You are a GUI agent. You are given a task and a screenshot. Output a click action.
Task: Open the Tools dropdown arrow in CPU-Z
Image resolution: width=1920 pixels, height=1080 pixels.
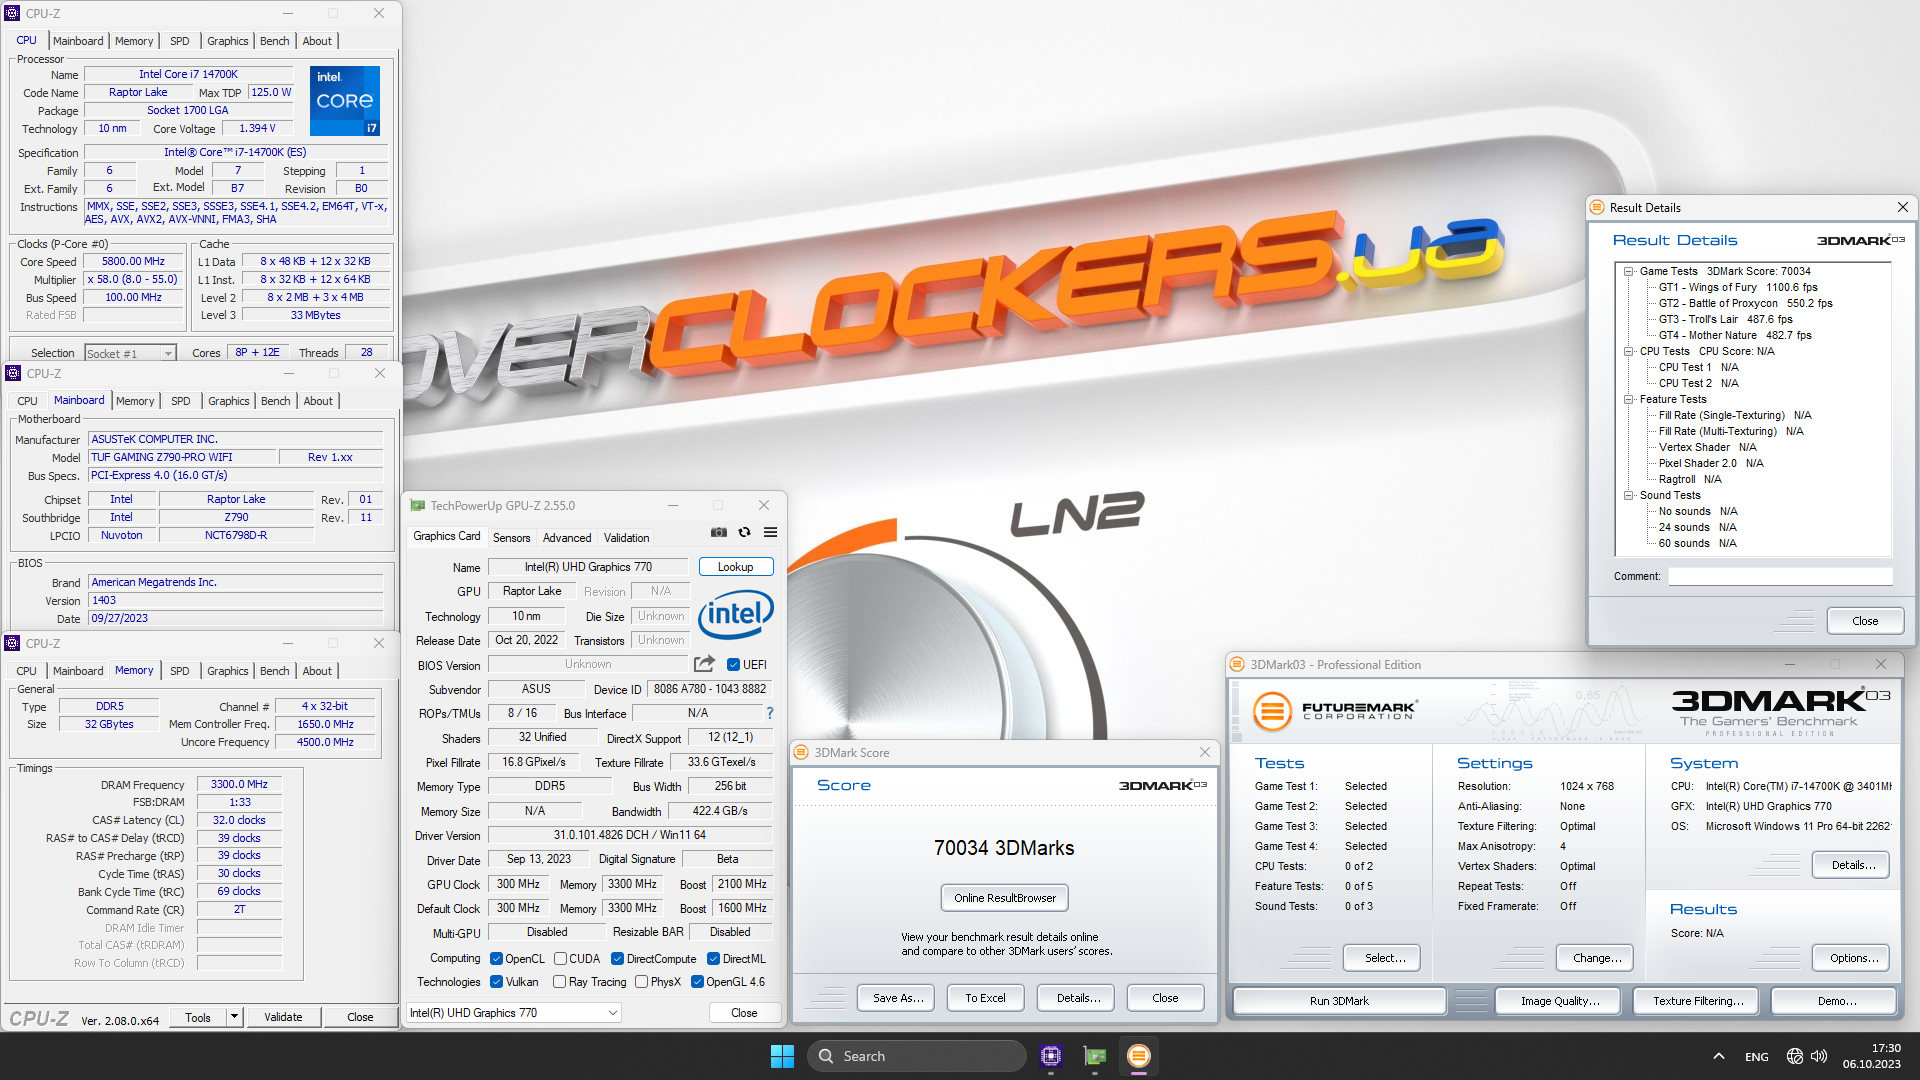pos(234,1017)
